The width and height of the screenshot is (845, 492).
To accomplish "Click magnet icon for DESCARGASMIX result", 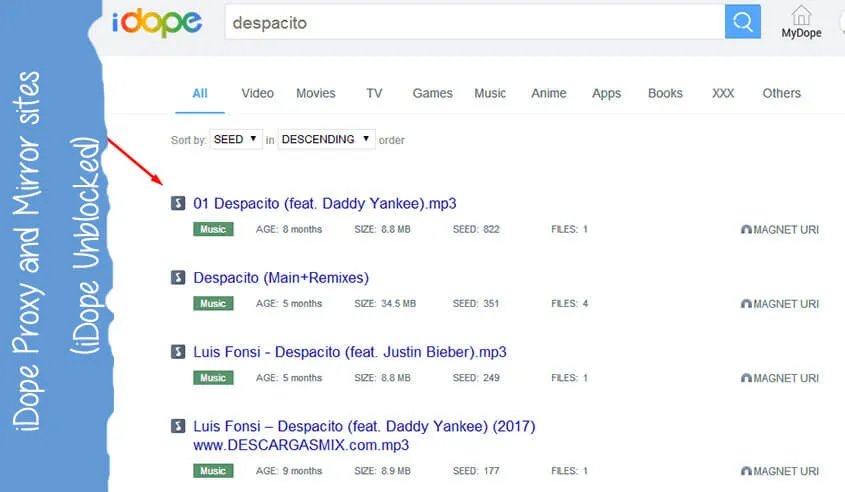I will tap(746, 471).
